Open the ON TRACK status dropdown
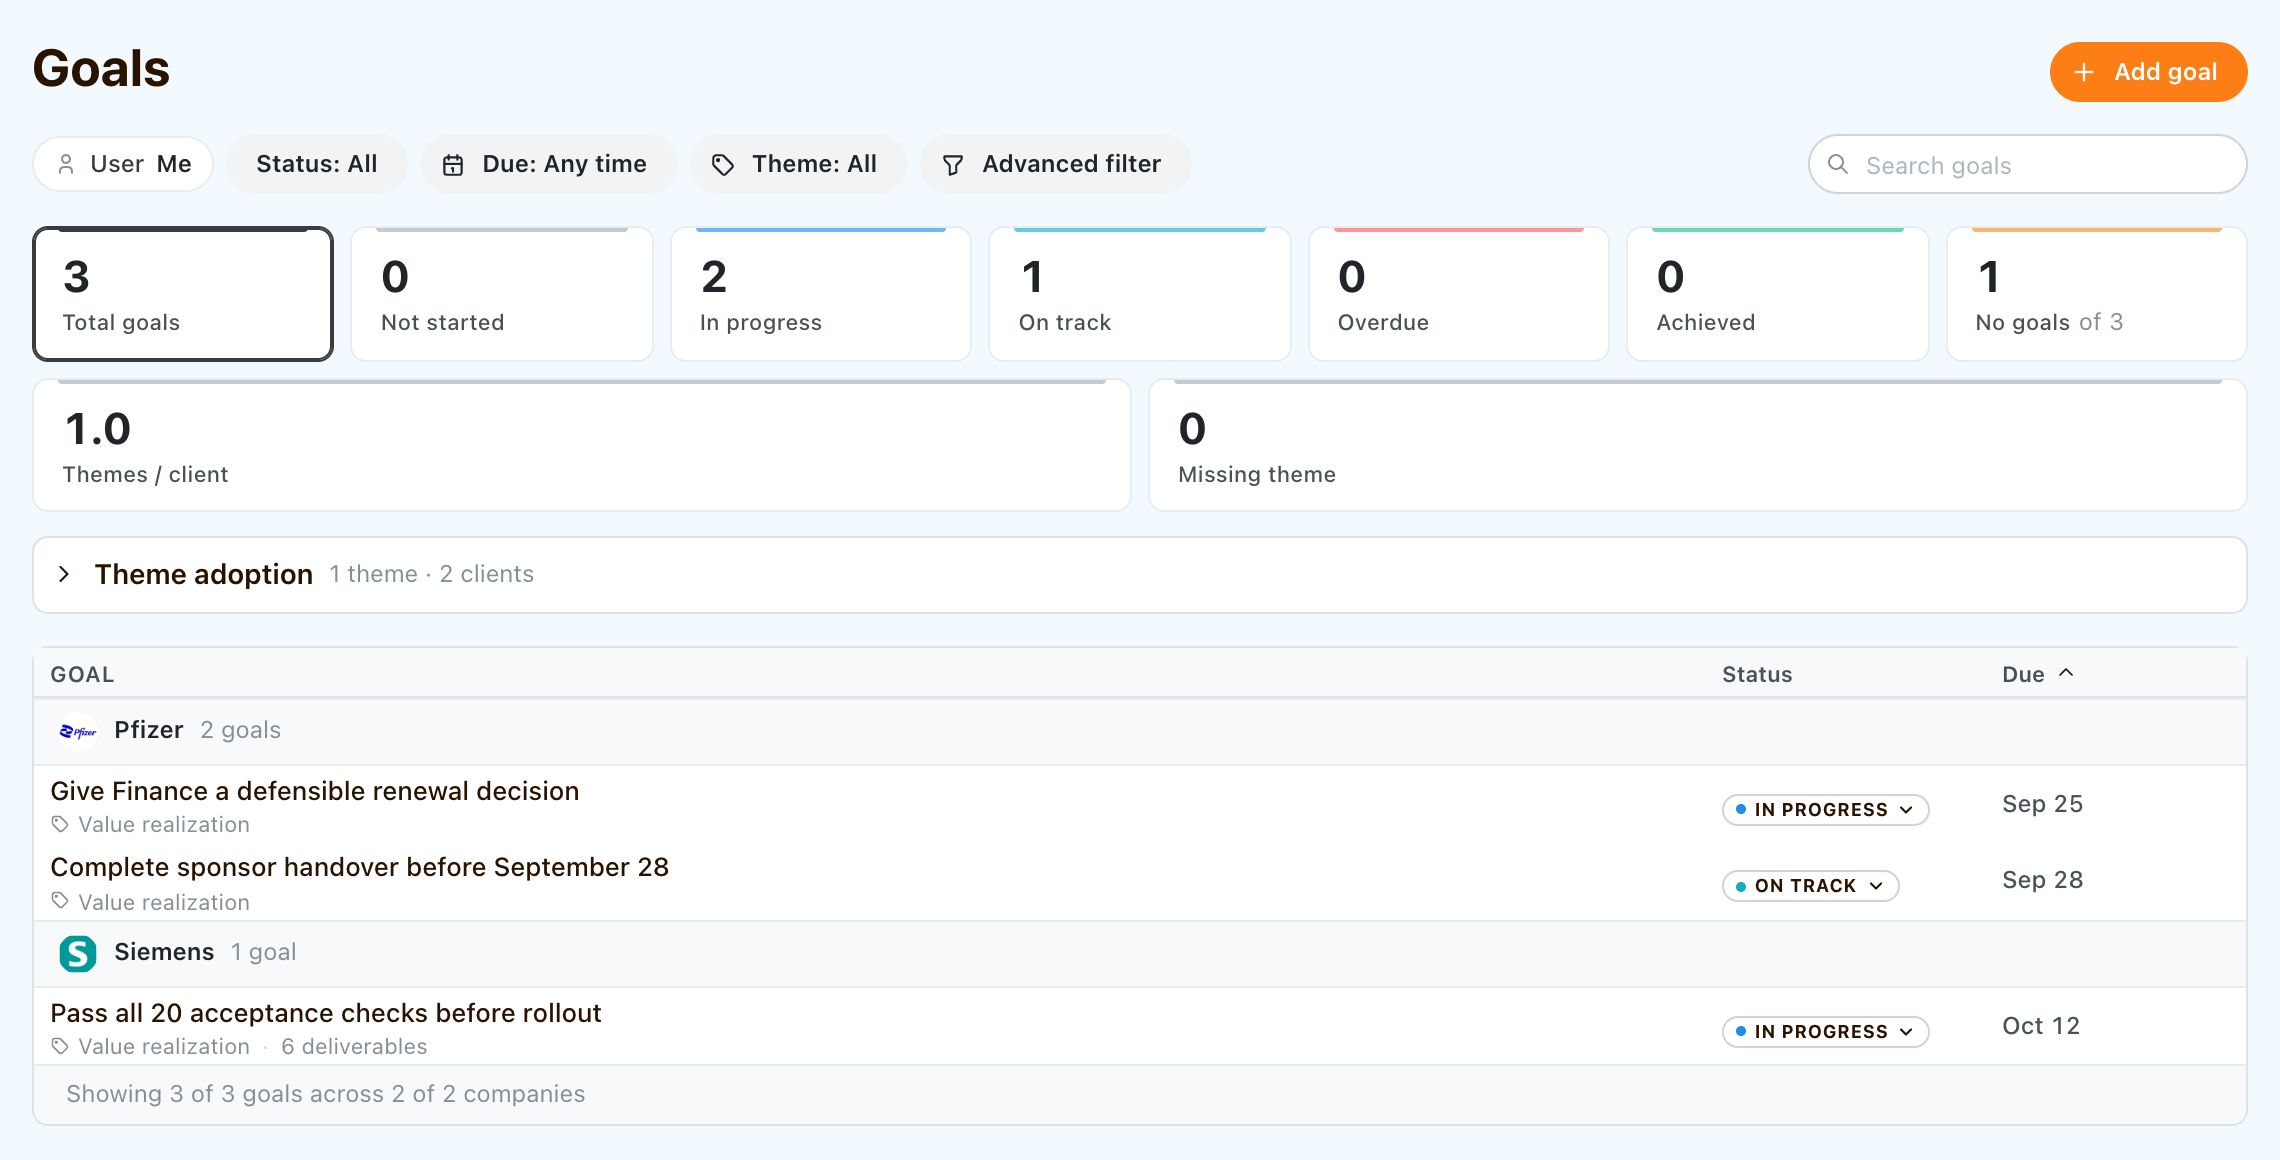 (1810, 885)
